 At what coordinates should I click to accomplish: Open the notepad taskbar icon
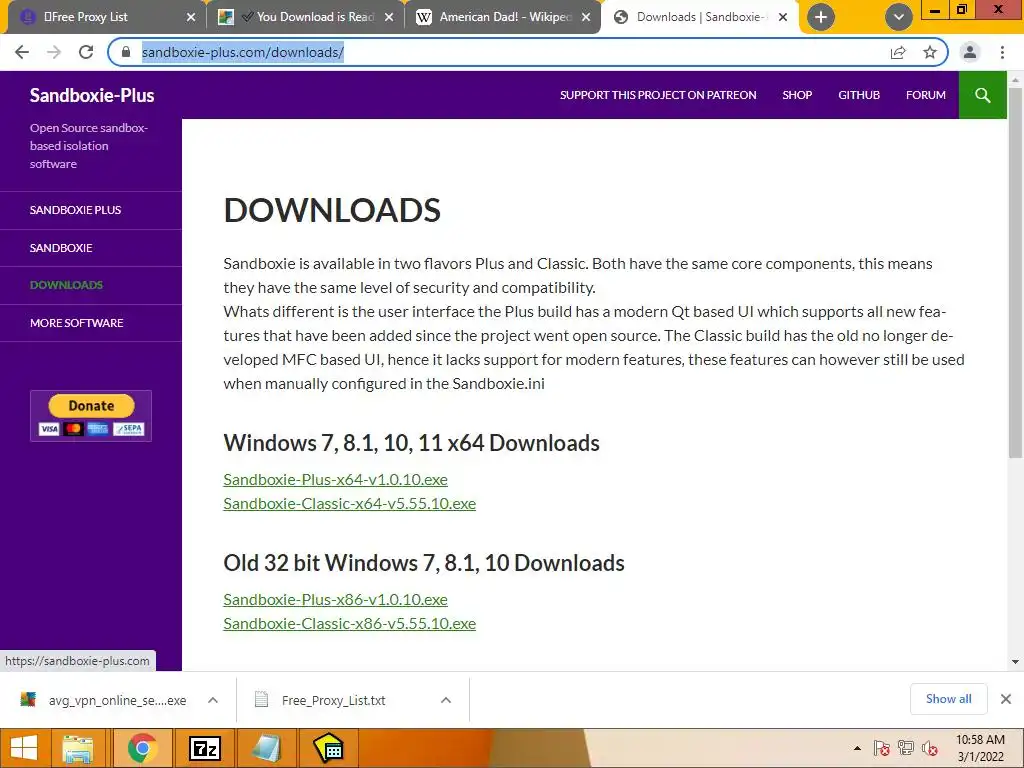[x=267, y=748]
